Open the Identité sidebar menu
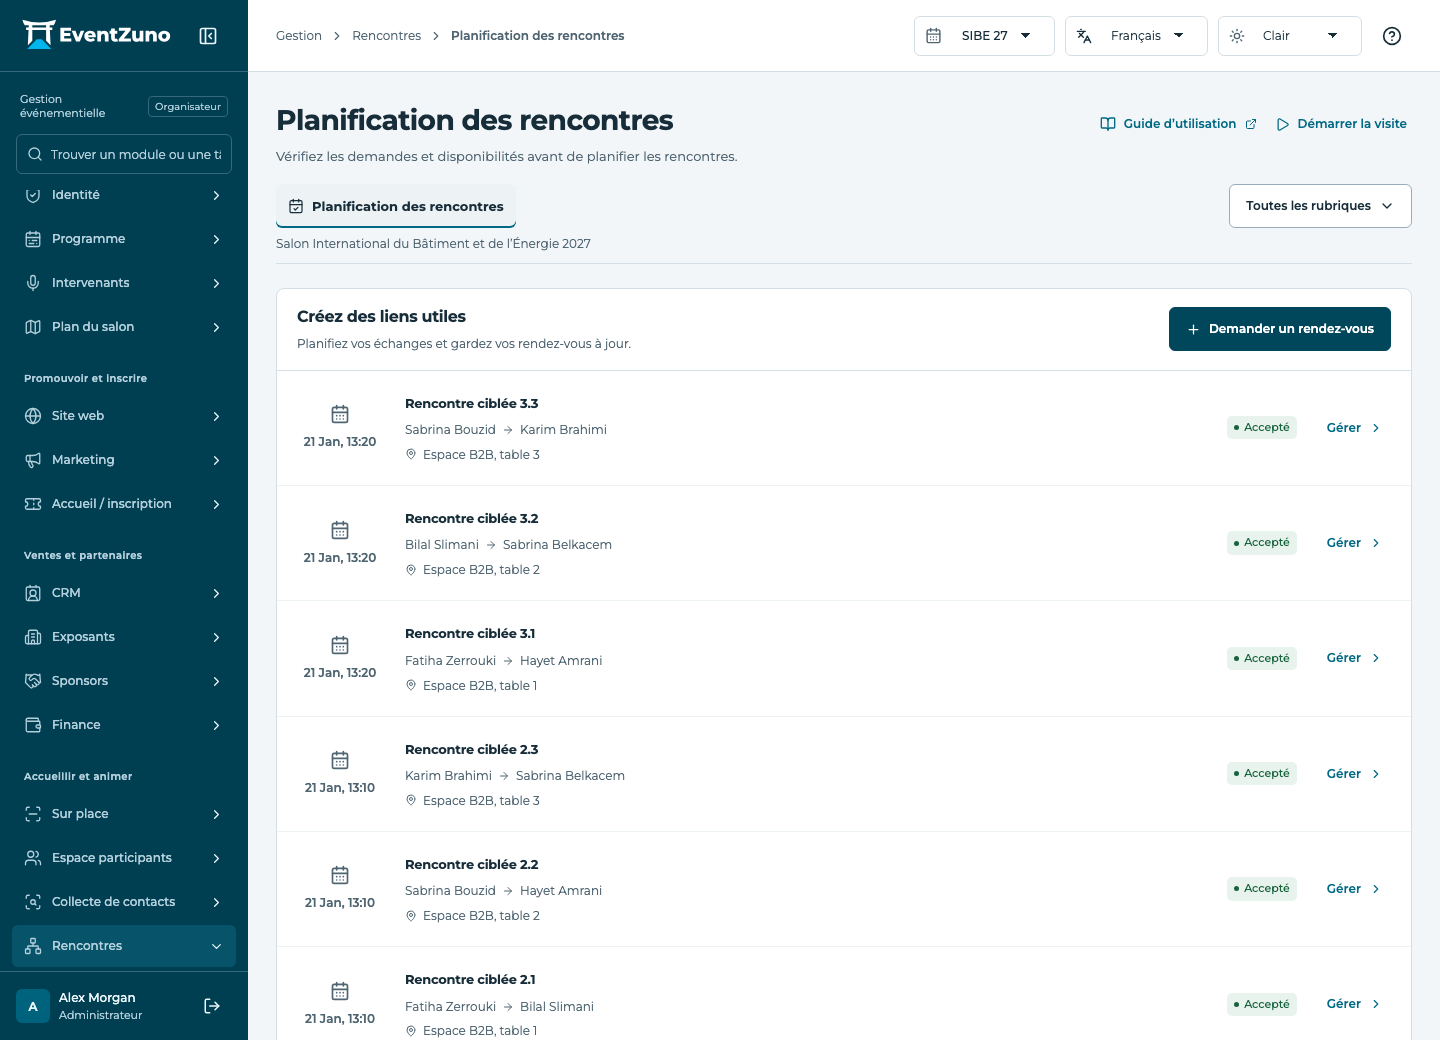The height and width of the screenshot is (1040, 1440). 124,195
